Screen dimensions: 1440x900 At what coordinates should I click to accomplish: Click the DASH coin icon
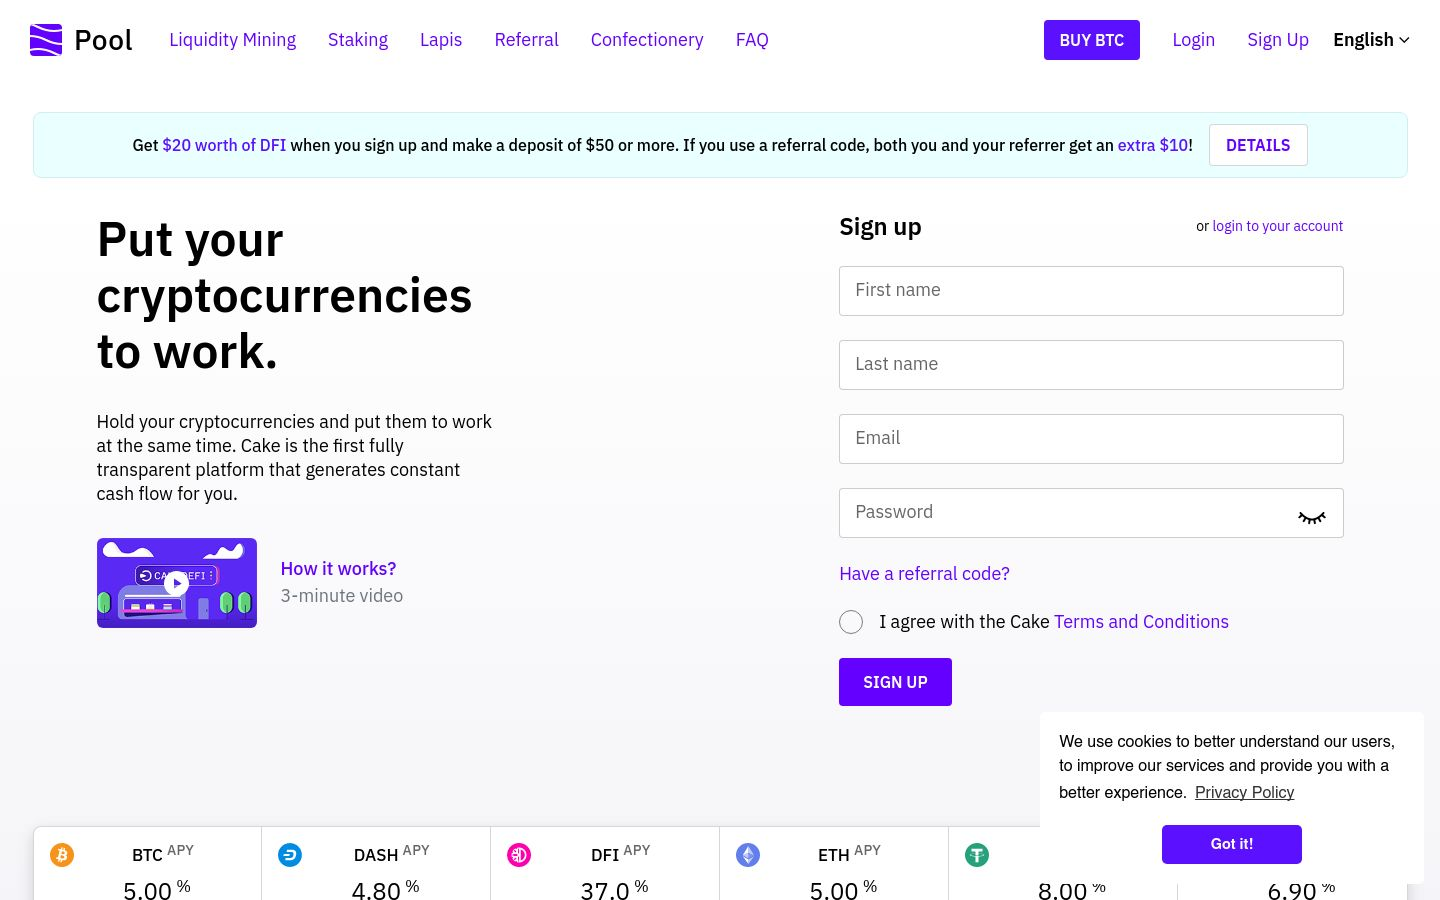coord(290,855)
